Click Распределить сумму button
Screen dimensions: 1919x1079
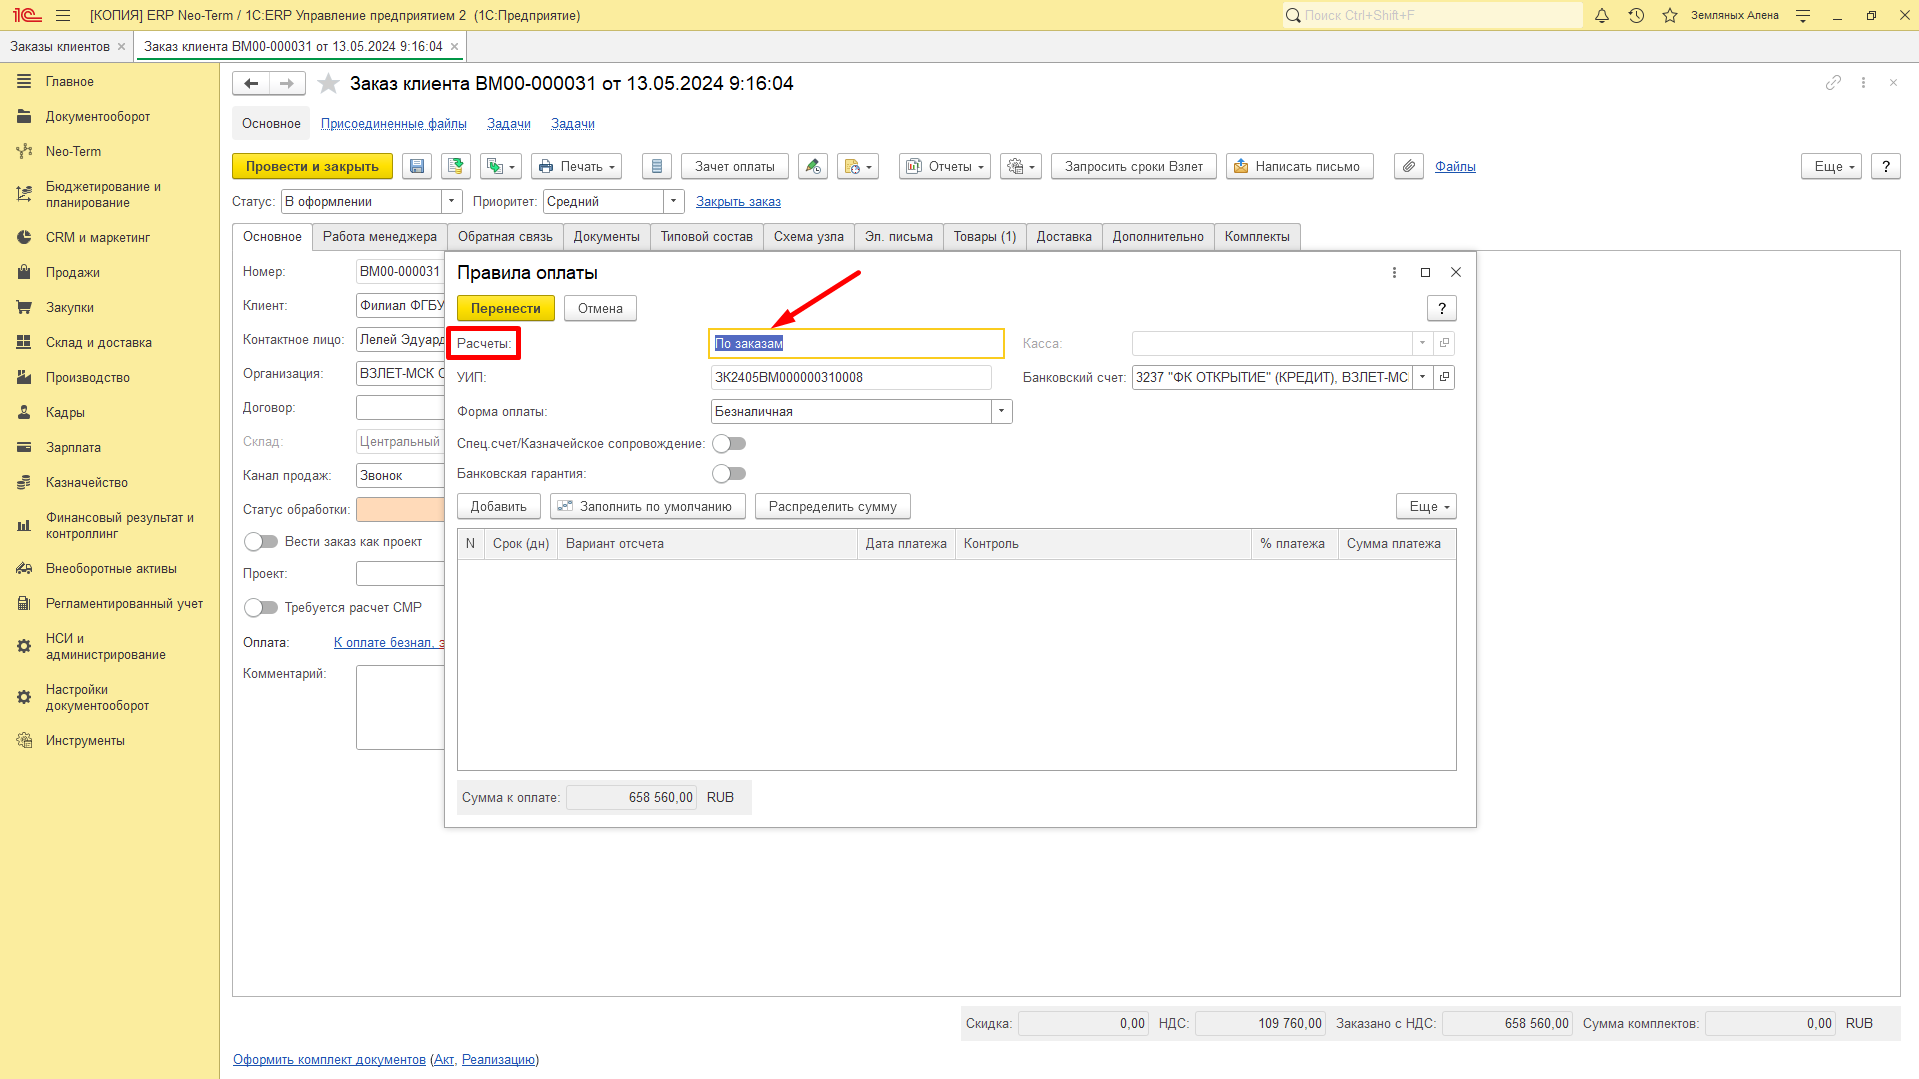[x=833, y=507]
